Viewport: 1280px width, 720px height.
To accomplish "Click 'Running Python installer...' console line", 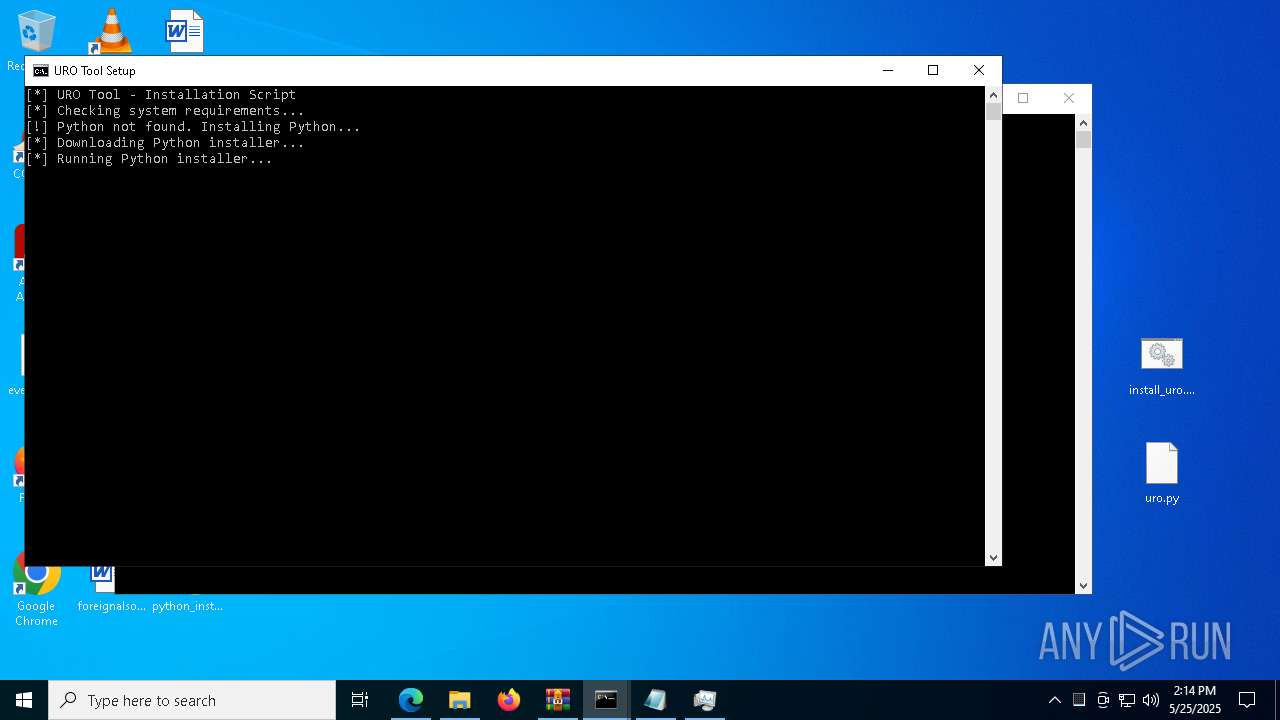I will click(149, 159).
